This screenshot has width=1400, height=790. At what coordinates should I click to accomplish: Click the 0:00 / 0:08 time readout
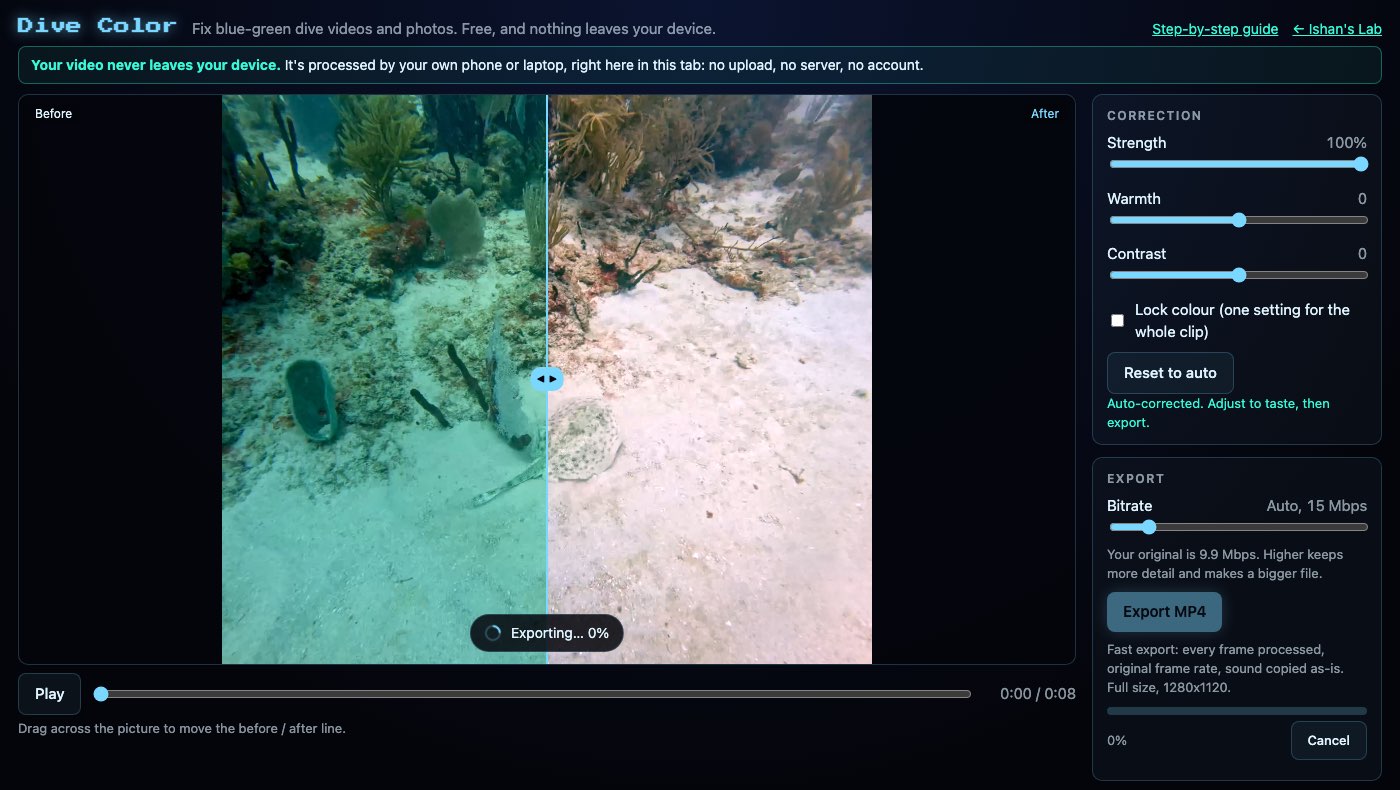click(x=1037, y=694)
